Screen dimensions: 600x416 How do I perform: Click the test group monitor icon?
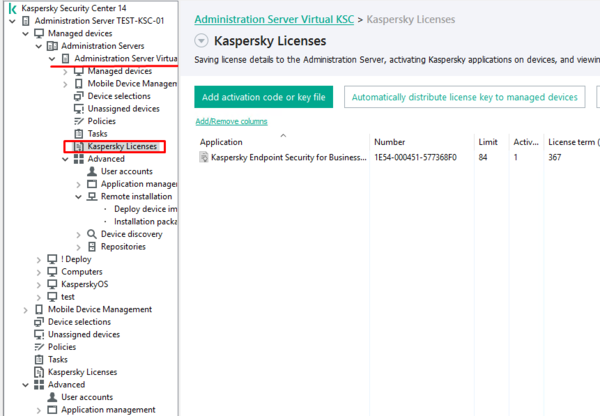[x=52, y=297]
